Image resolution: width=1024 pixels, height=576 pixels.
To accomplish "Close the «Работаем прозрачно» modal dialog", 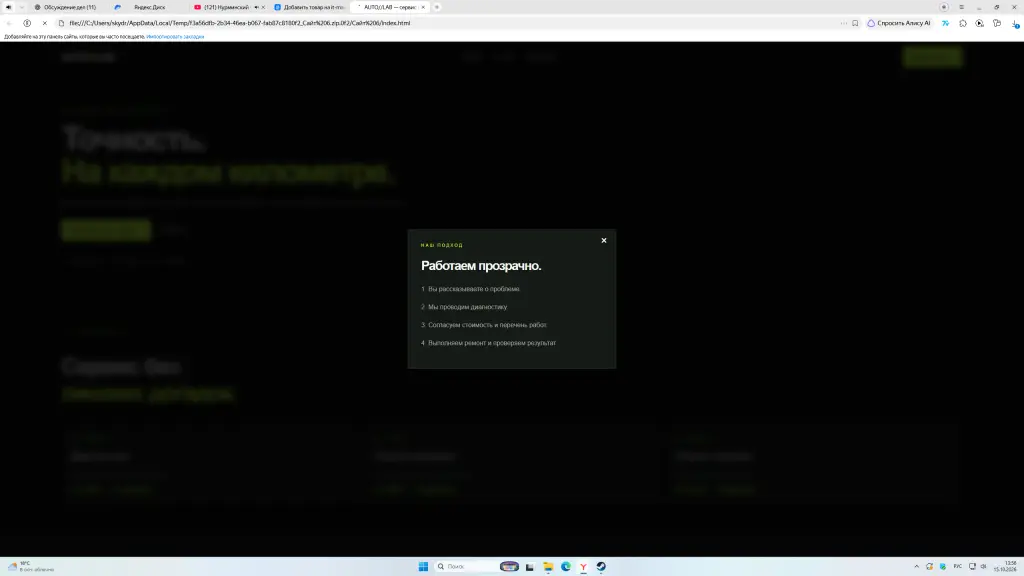I will pos(603,240).
